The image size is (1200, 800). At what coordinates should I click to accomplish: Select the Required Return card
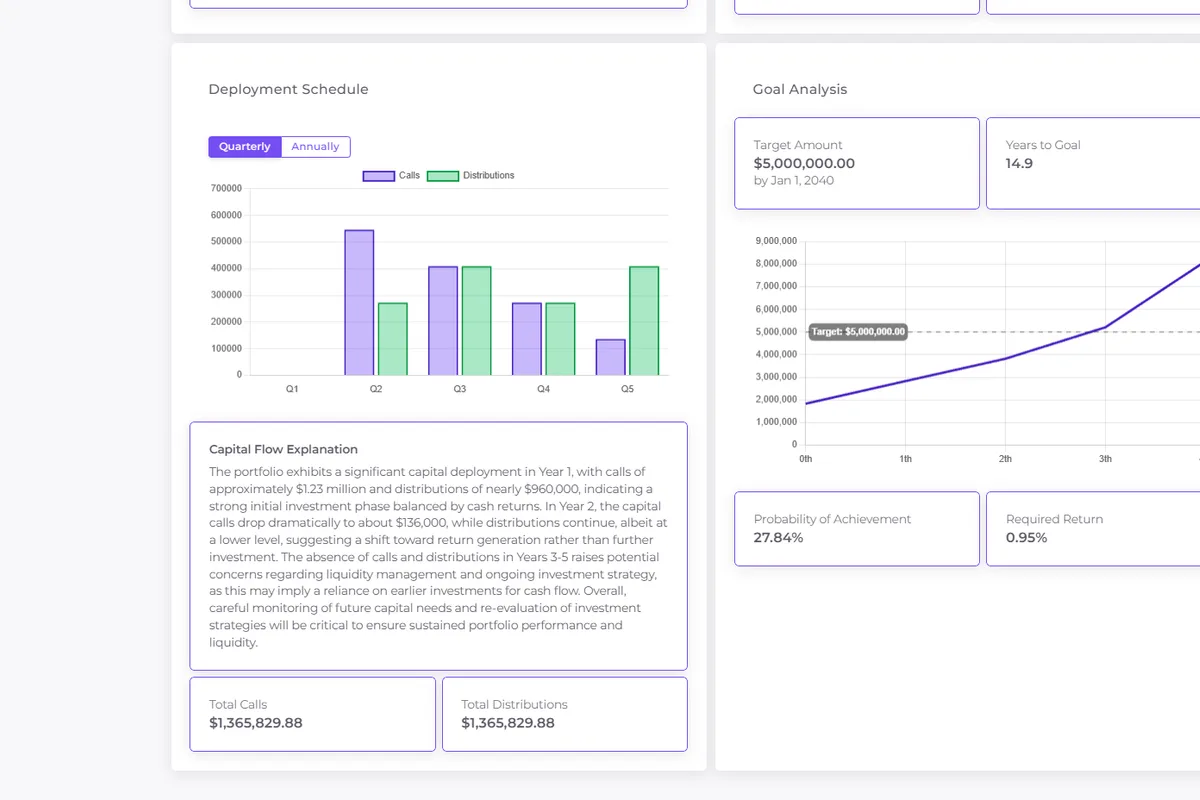point(1092,528)
